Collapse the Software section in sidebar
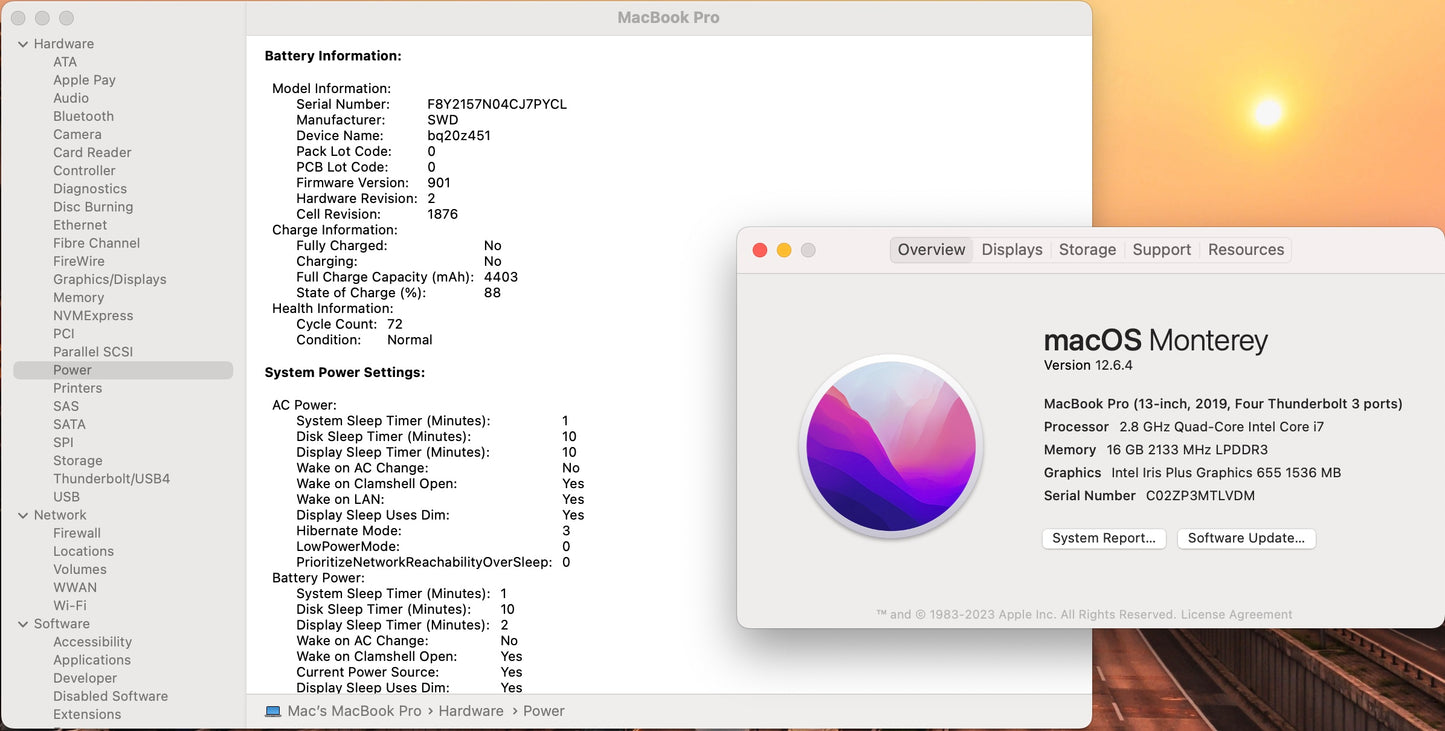Screen dimensions: 1445x731 23,624
